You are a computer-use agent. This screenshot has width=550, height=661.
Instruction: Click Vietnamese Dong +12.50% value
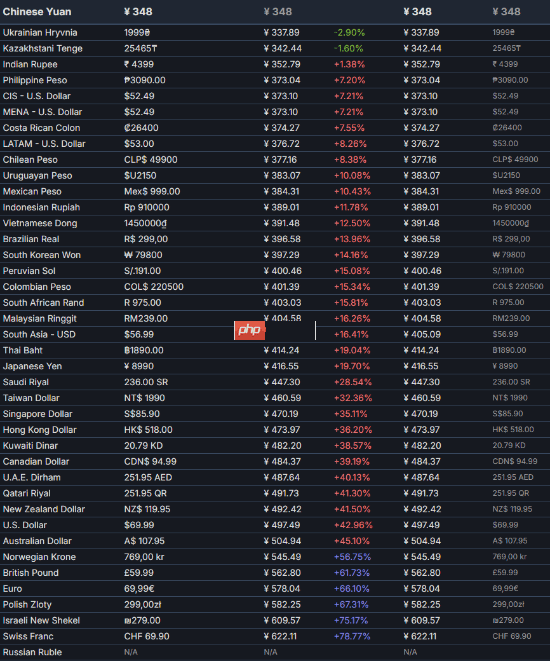352,223
